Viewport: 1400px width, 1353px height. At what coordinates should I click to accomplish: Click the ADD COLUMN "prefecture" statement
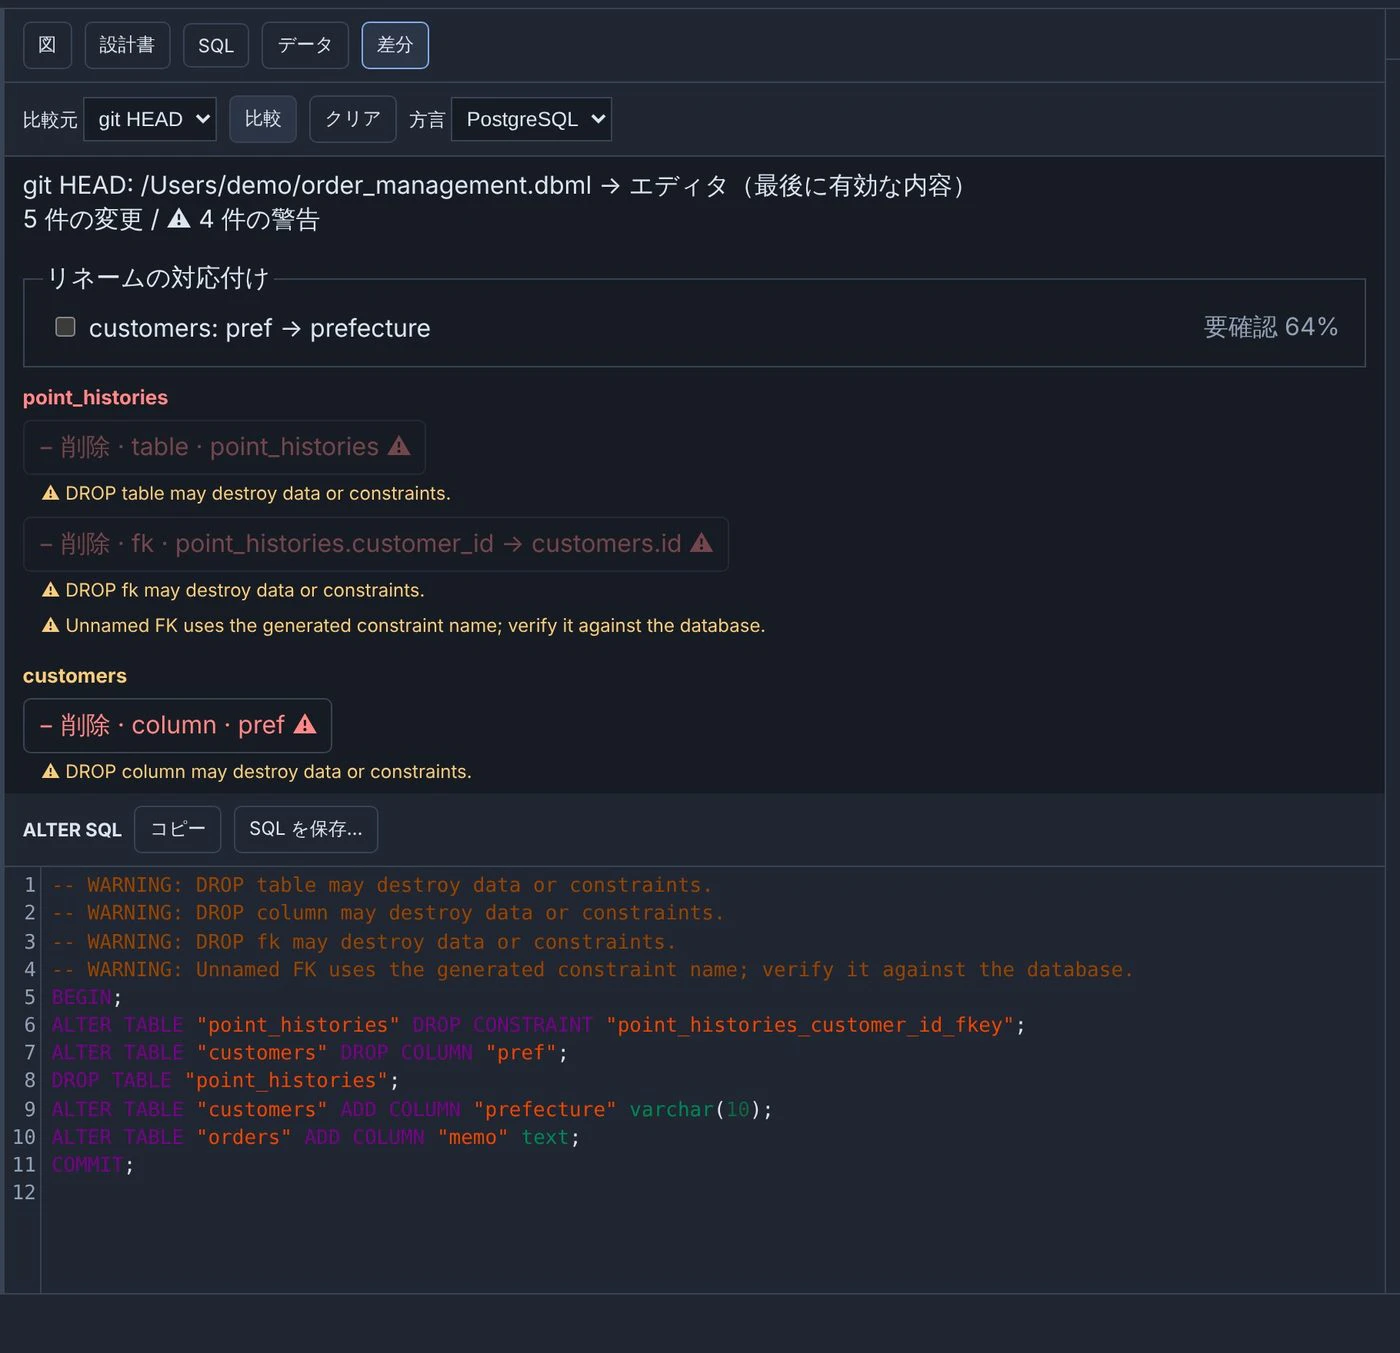(x=412, y=1110)
